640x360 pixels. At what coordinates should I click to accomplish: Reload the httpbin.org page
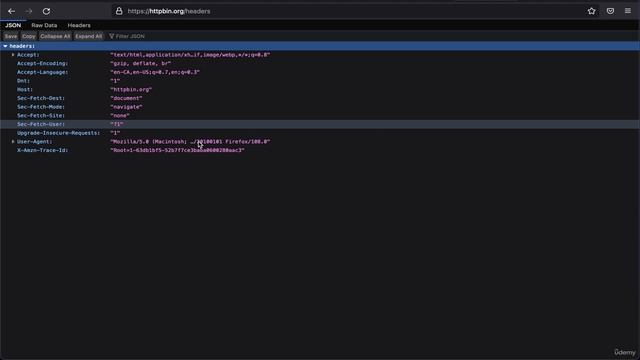point(47,11)
